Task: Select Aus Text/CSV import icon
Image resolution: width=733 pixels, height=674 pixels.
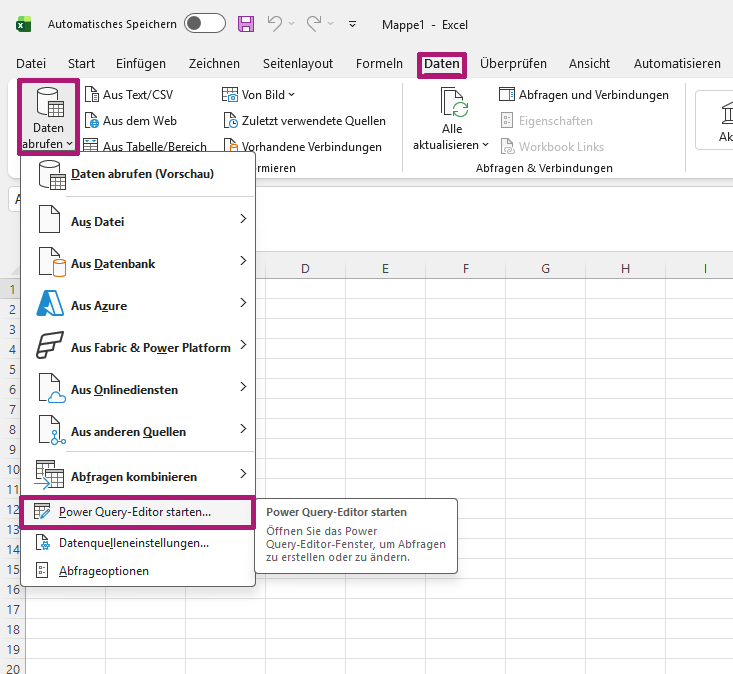Action: [x=91, y=95]
